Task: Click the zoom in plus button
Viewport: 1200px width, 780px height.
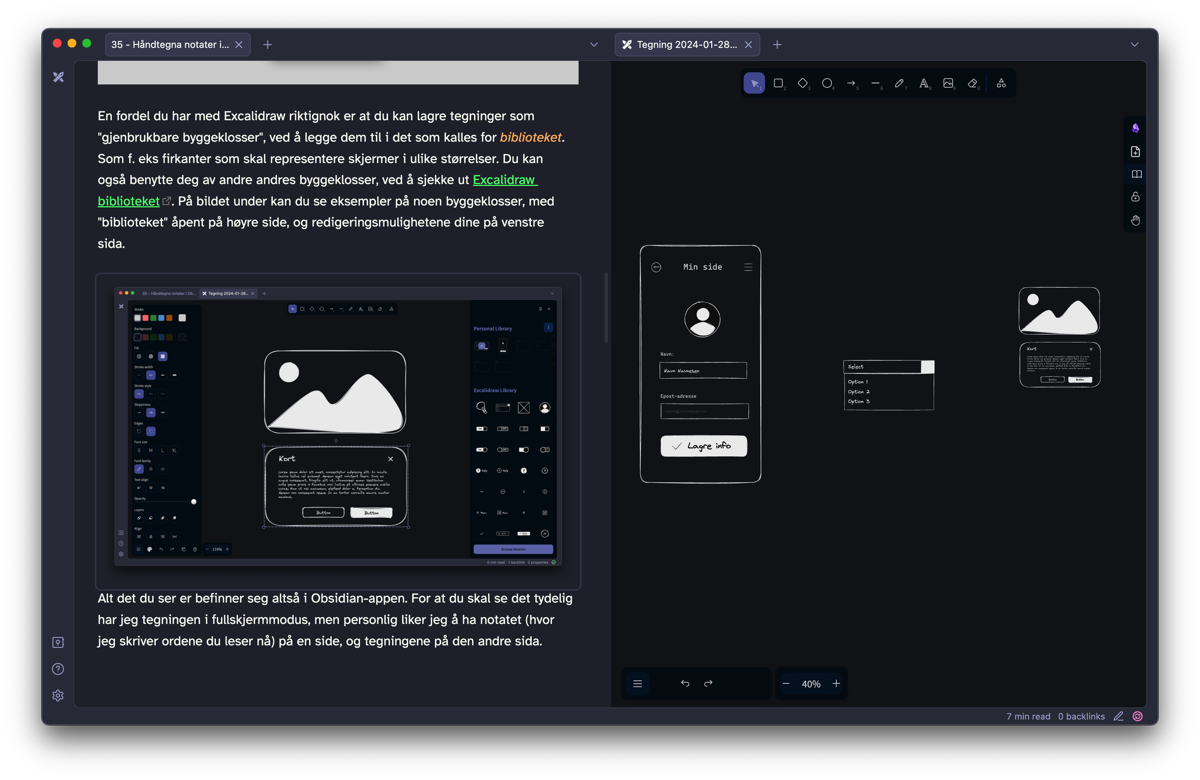Action: tap(836, 684)
